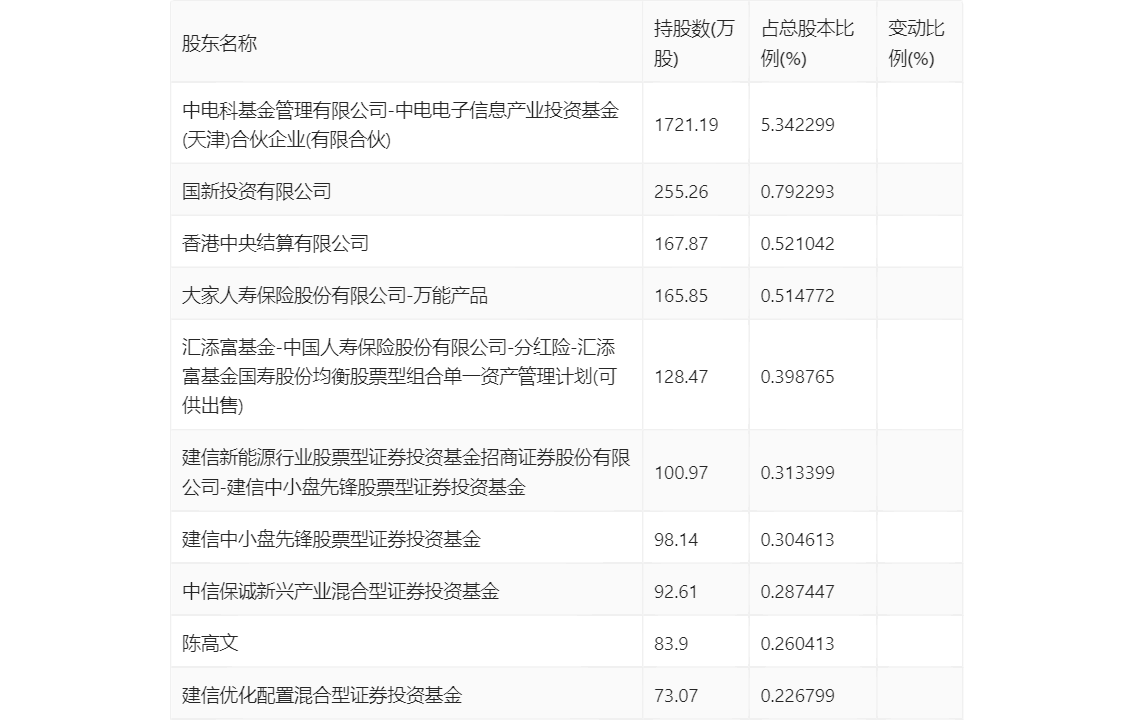The height and width of the screenshot is (720, 1134).
Task: Select shareholder 大家人寿保险股份有限公司-万能产品
Action: pyautogui.click(x=335, y=296)
